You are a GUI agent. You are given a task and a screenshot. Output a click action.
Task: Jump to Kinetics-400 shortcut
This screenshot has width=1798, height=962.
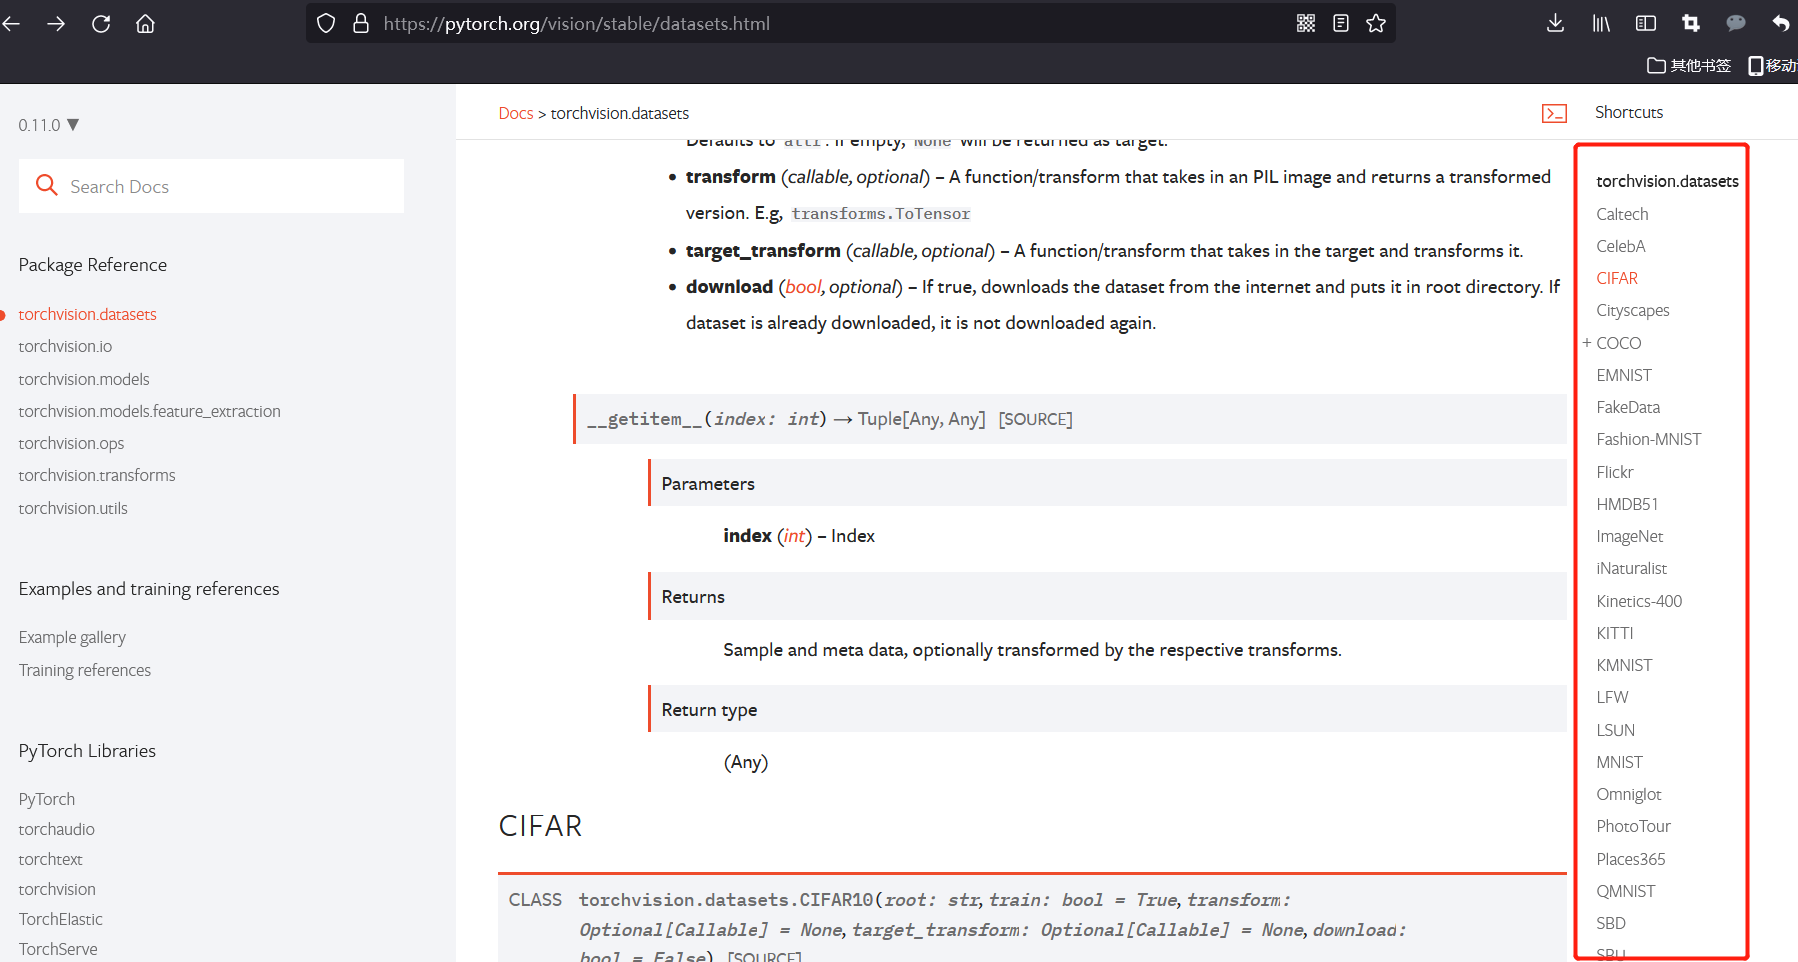[1639, 601]
